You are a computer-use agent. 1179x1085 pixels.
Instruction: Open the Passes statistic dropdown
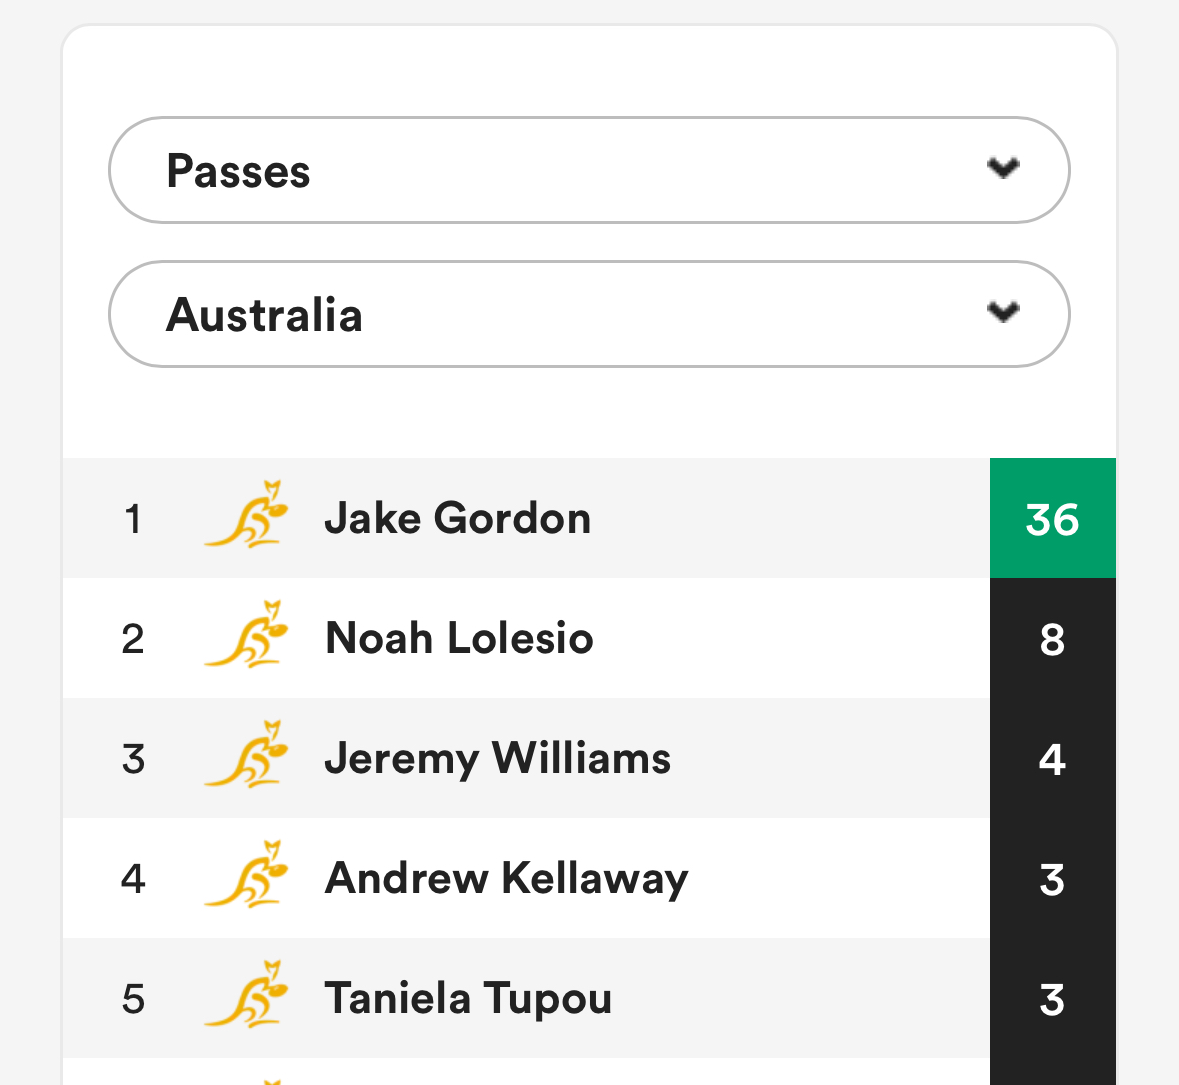click(x=589, y=170)
